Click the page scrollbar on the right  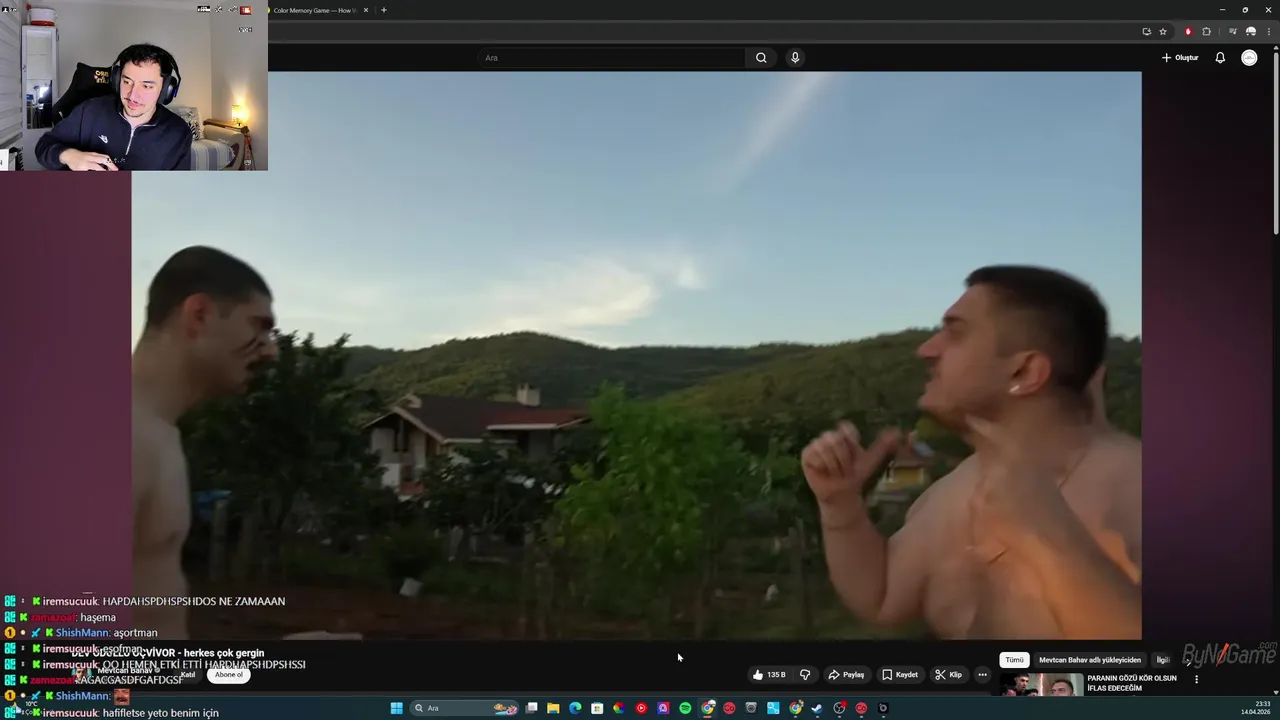1276,145
